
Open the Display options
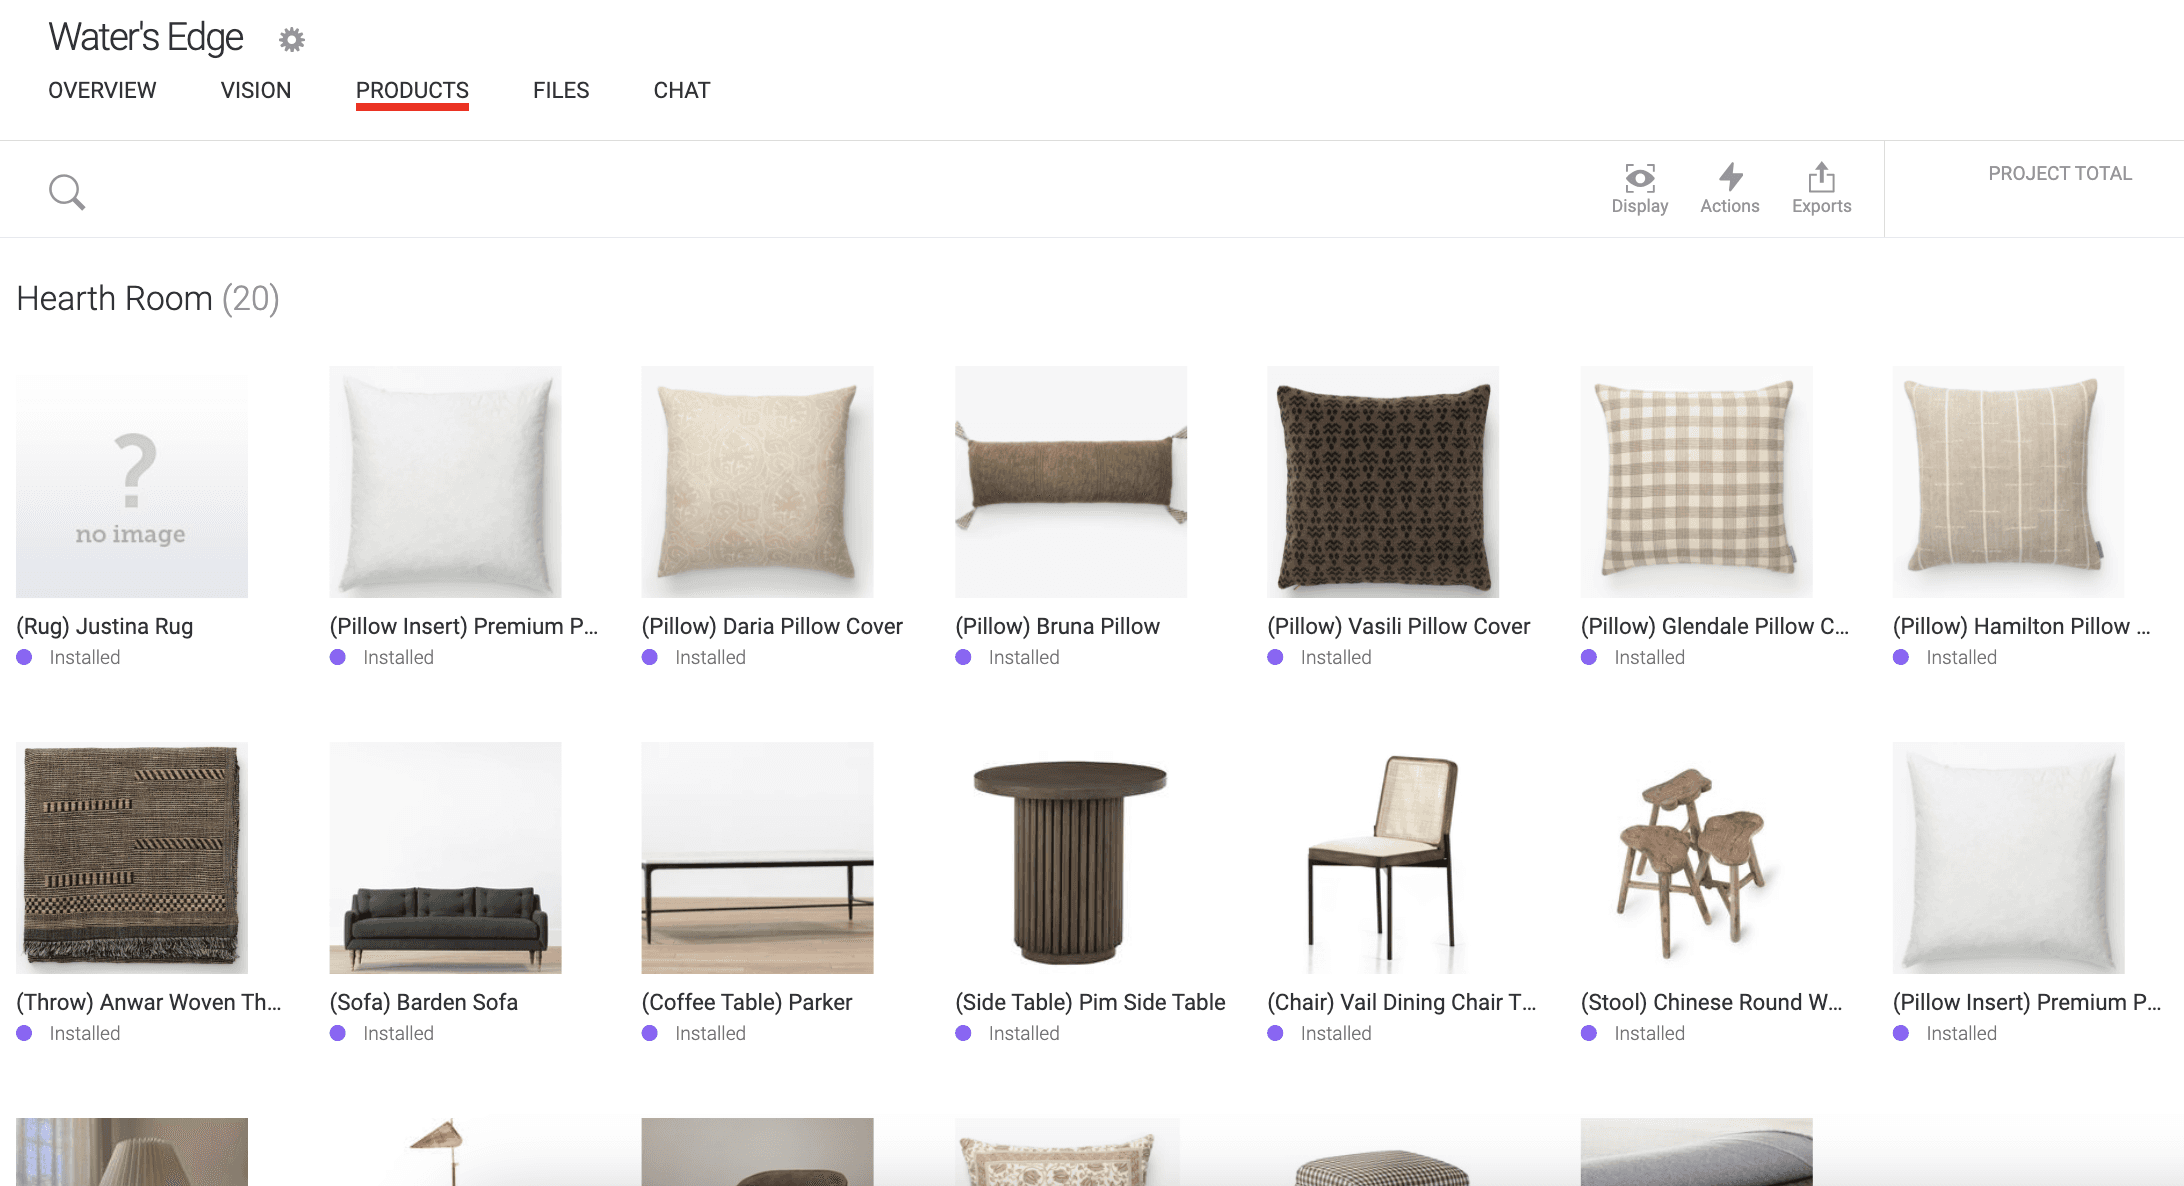1639,188
